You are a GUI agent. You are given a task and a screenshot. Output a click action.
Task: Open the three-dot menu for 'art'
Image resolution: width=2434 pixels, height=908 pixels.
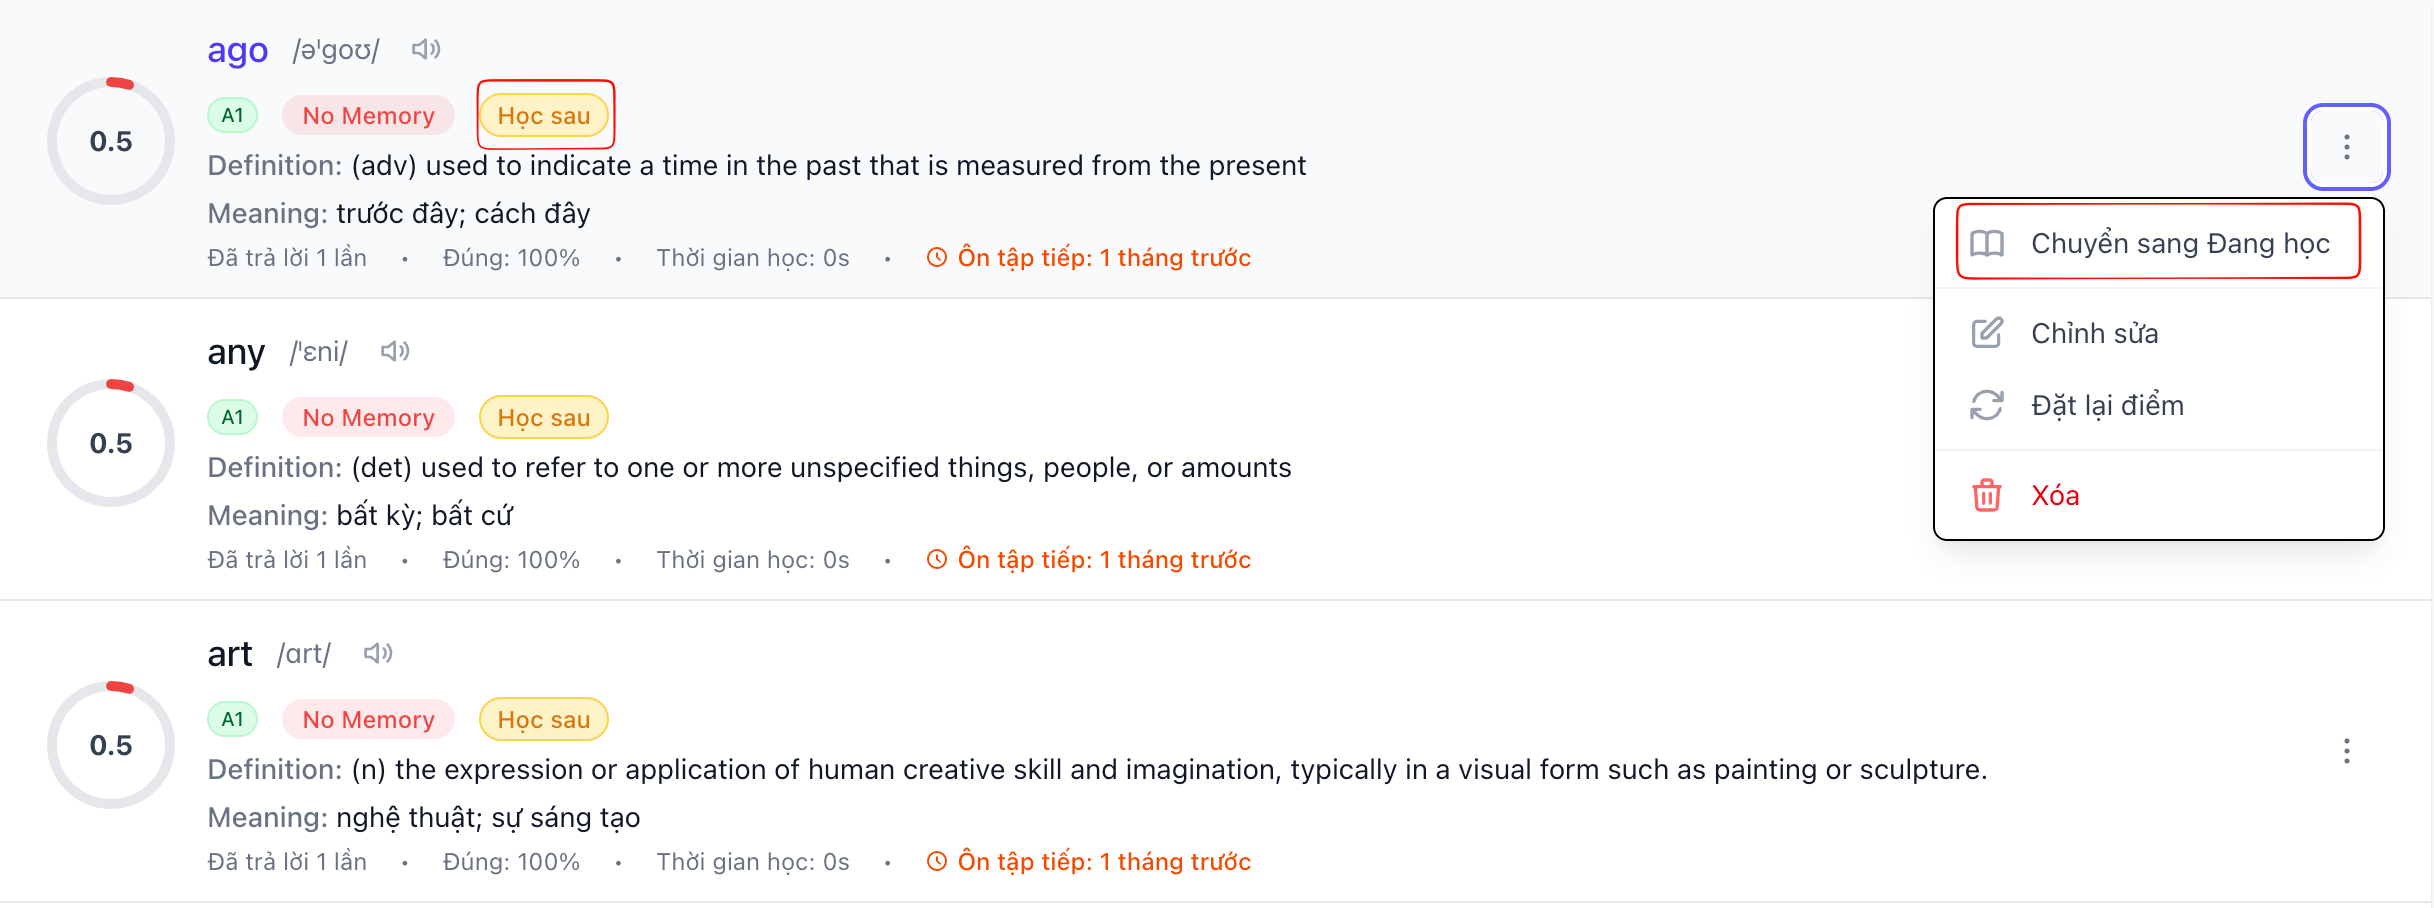point(2346,751)
